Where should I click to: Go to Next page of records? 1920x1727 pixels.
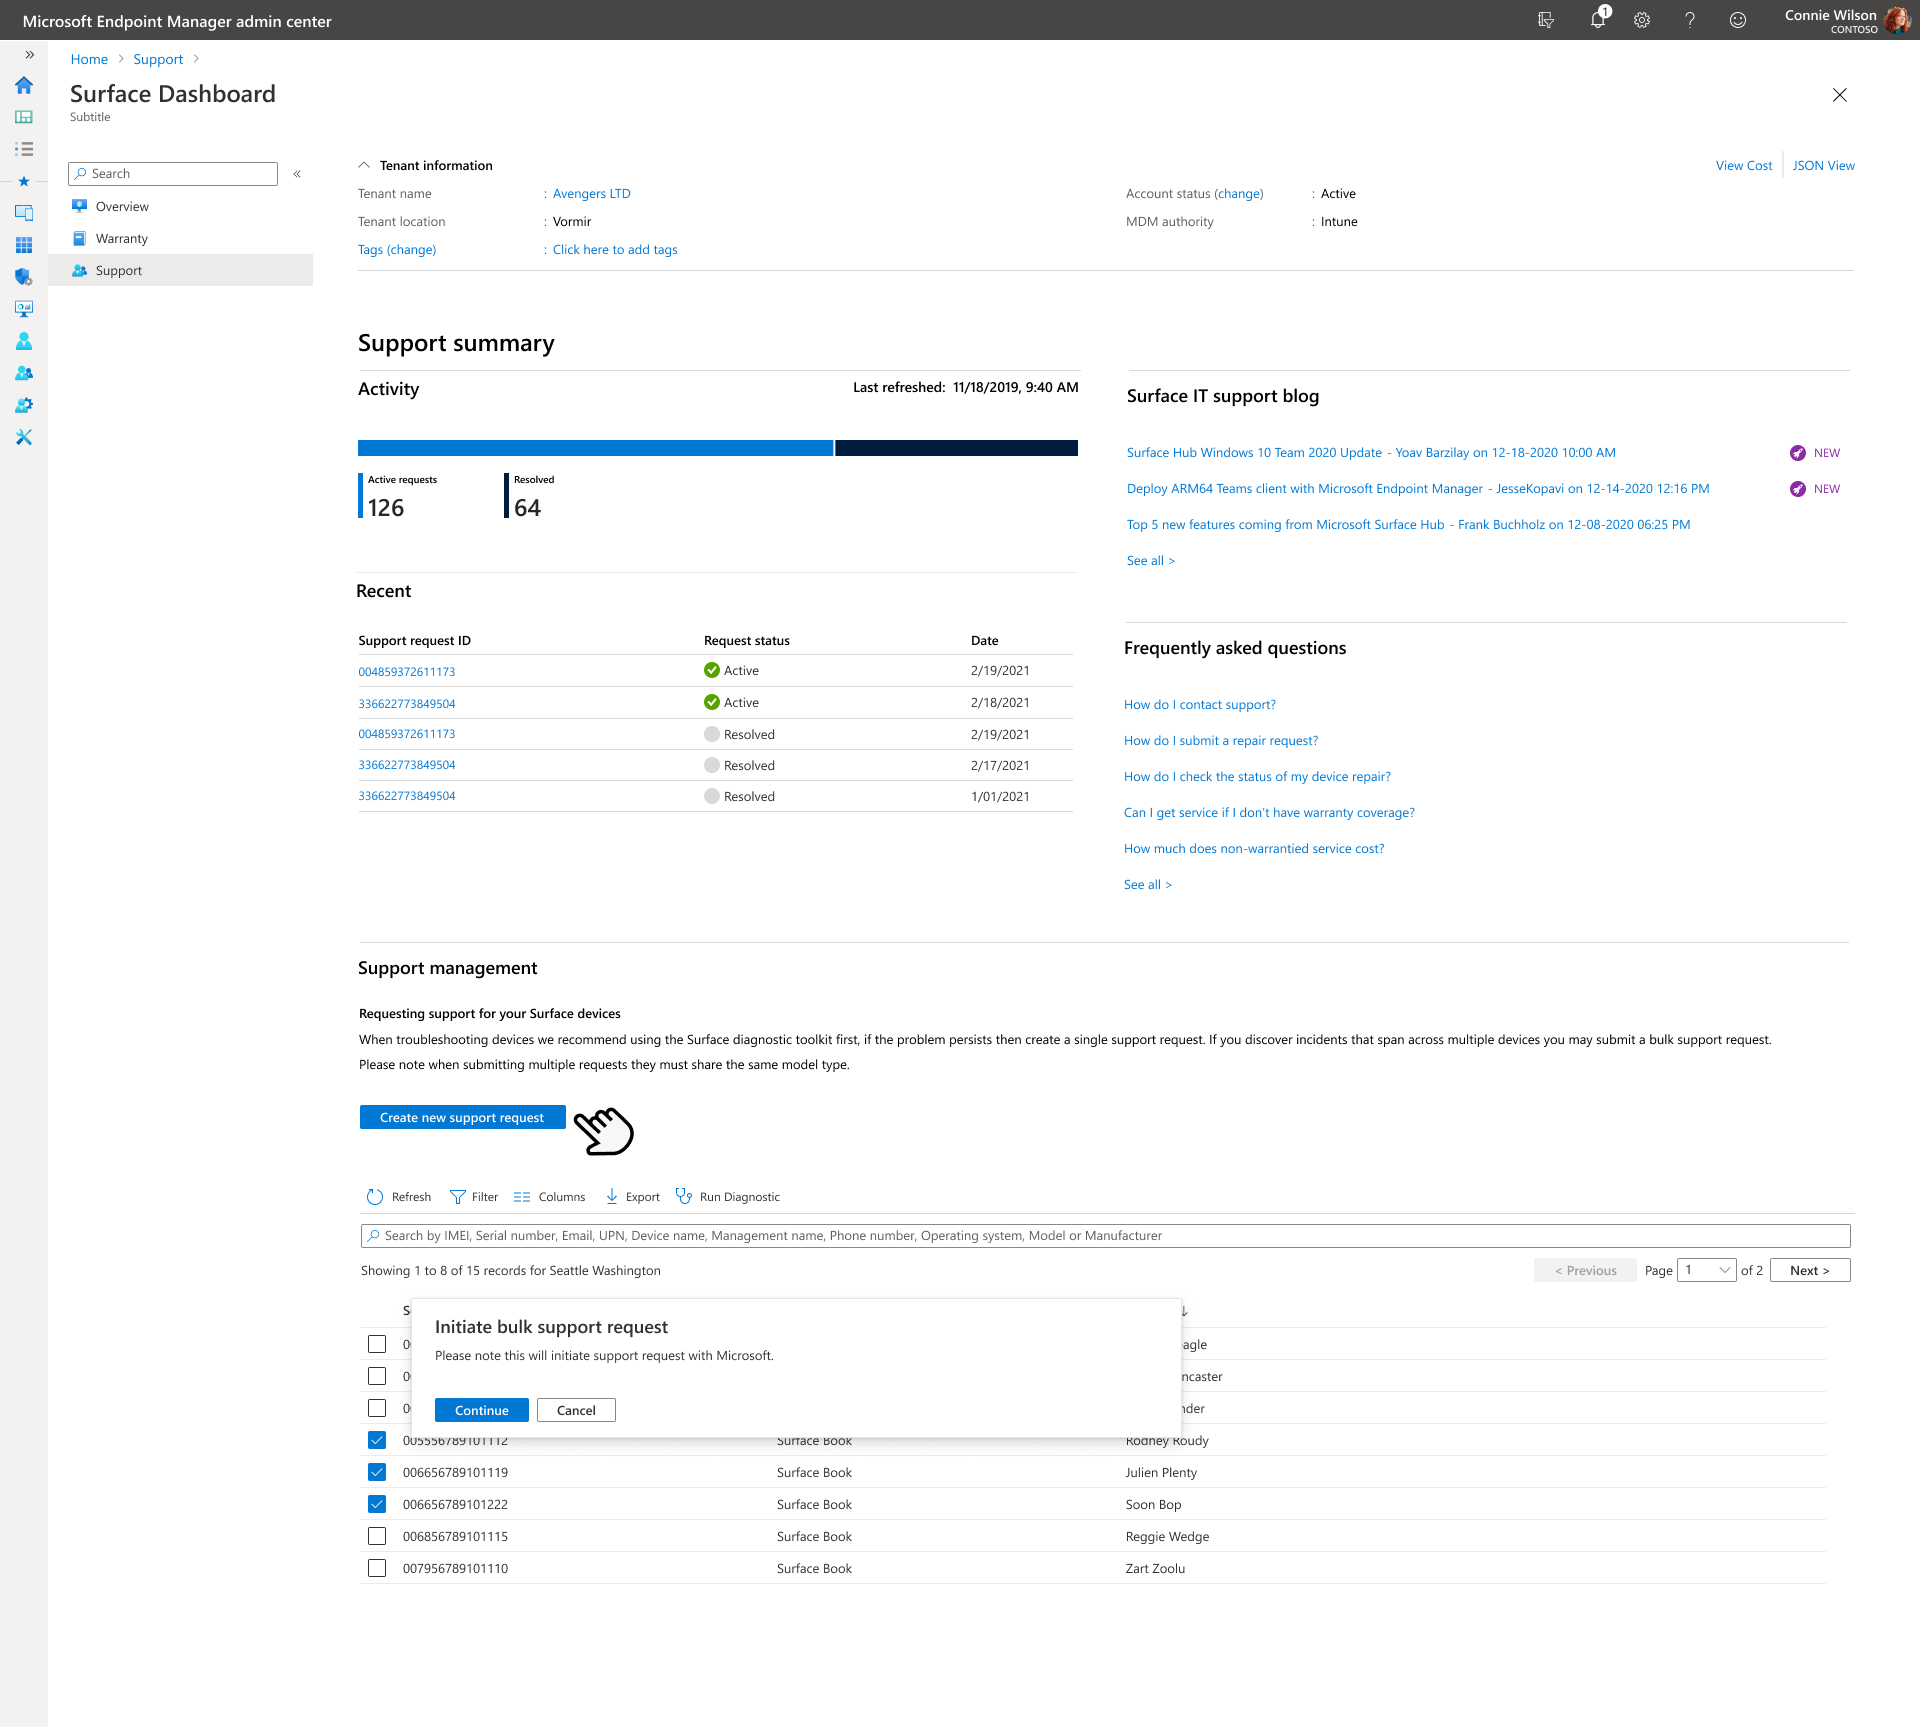(x=1810, y=1270)
